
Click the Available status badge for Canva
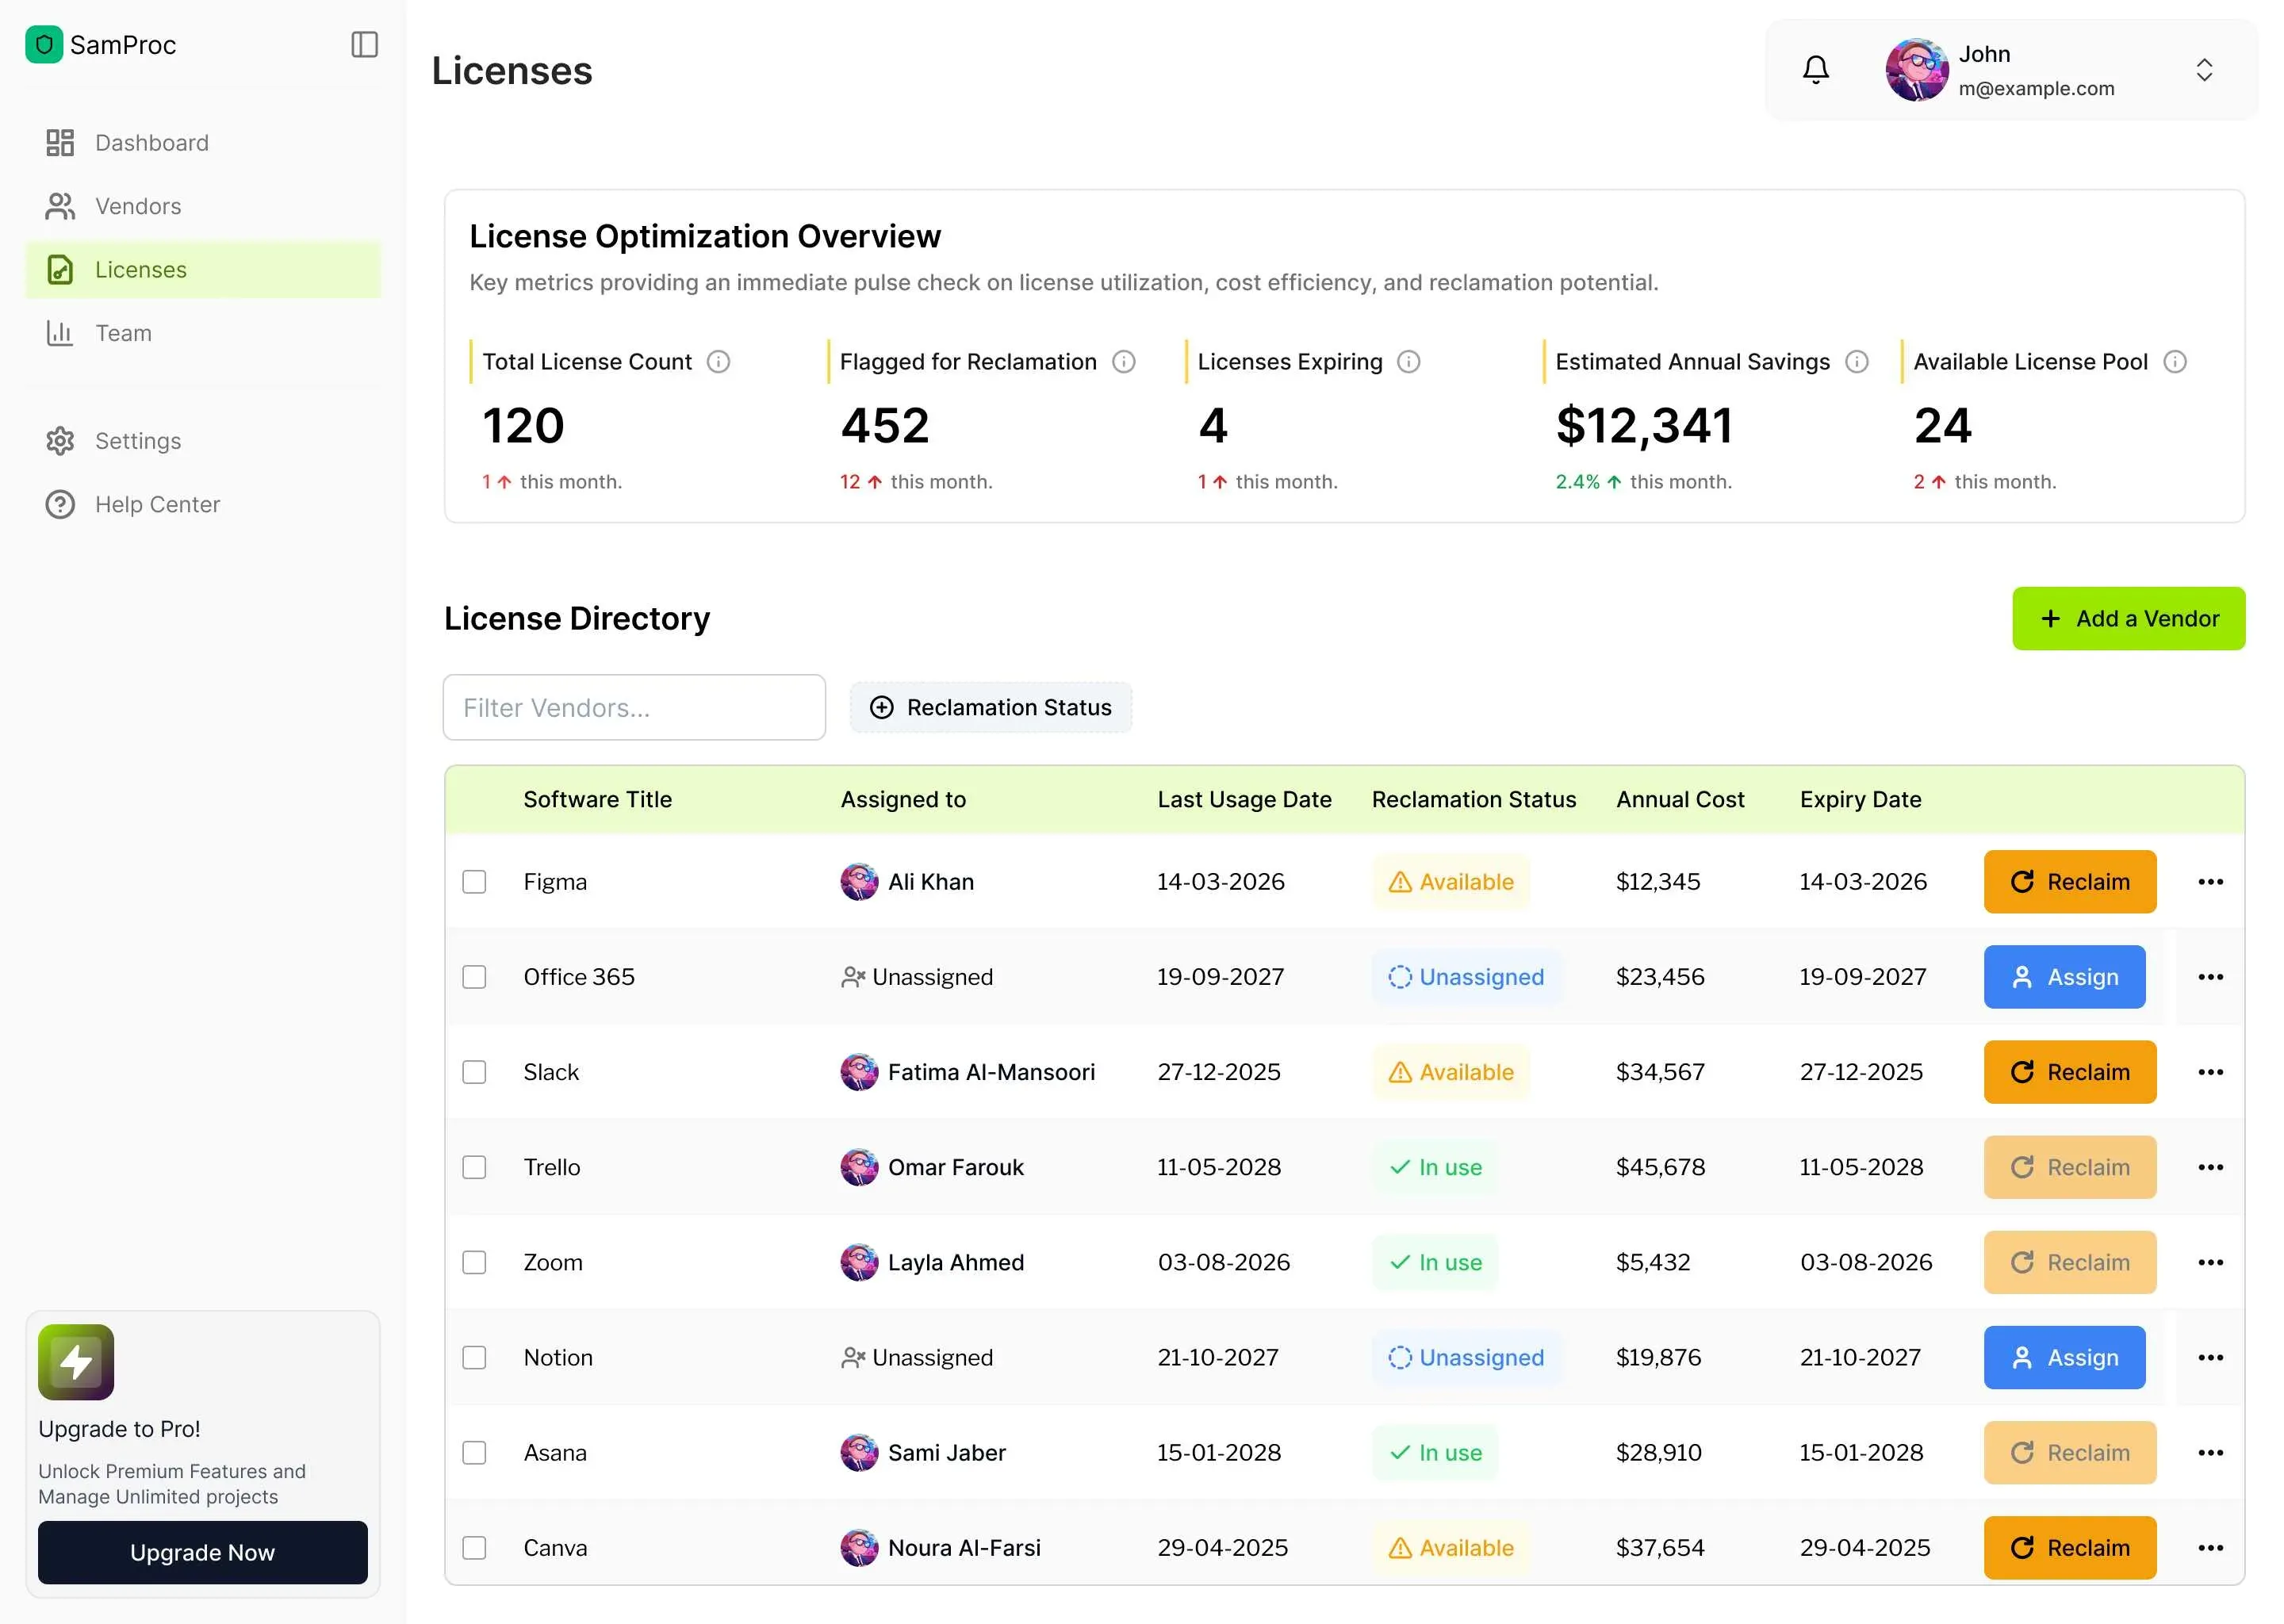click(1451, 1548)
